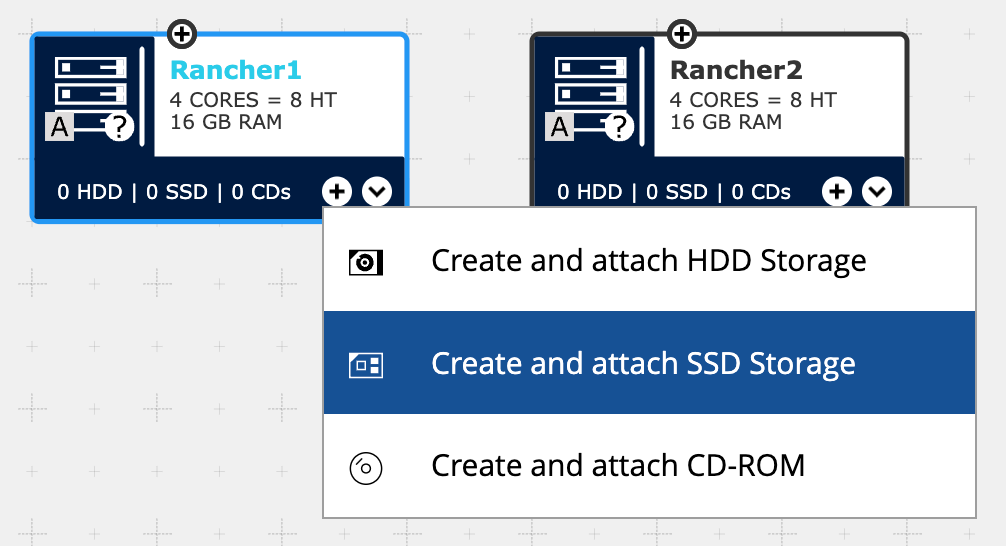Click the Rancher1 server name
This screenshot has height=546, width=1006.
[x=236, y=71]
